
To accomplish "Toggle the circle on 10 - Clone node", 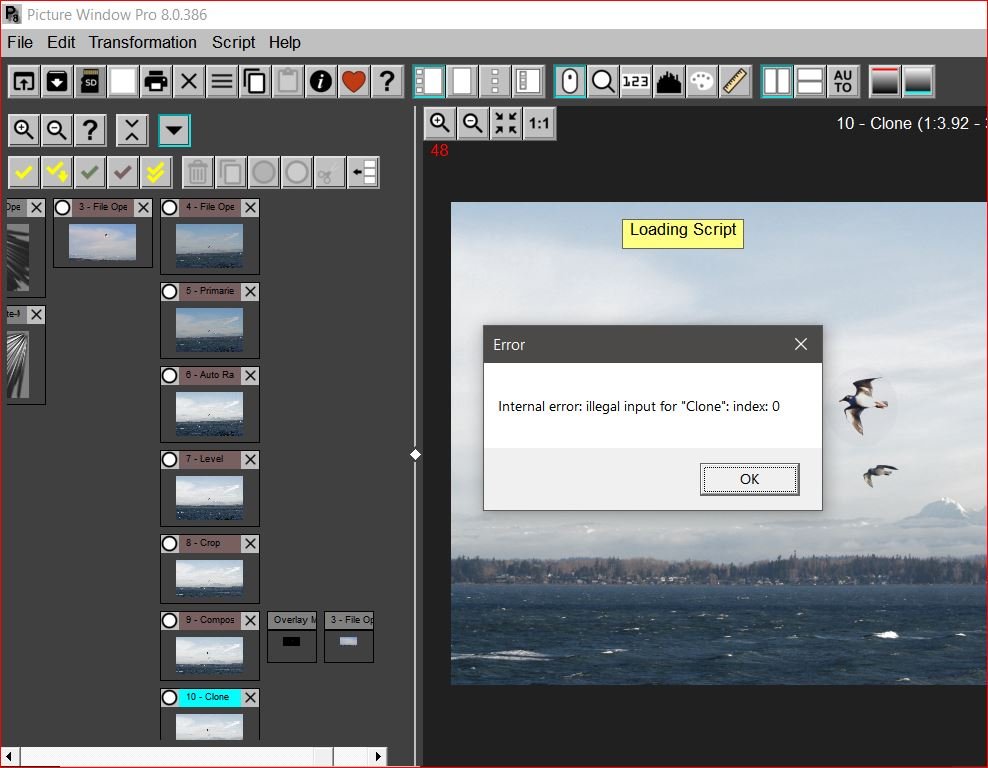I will point(170,697).
